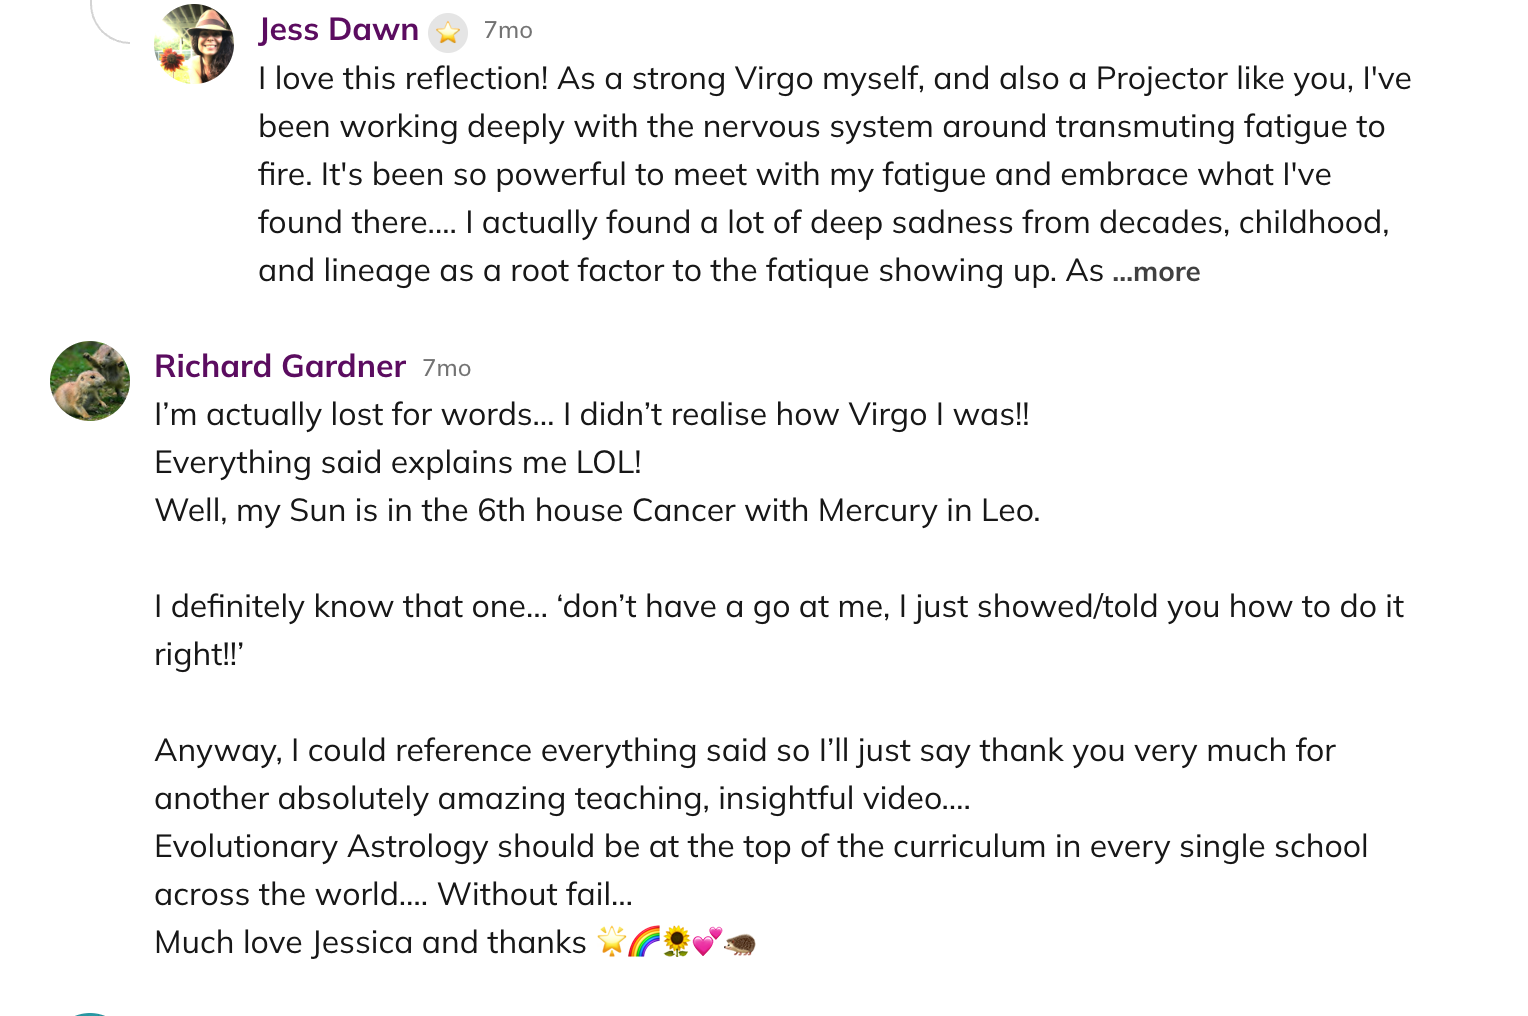Click Jess Dawn's profile photo
Image resolution: width=1528 pixels, height=1016 pixels.
point(194,44)
